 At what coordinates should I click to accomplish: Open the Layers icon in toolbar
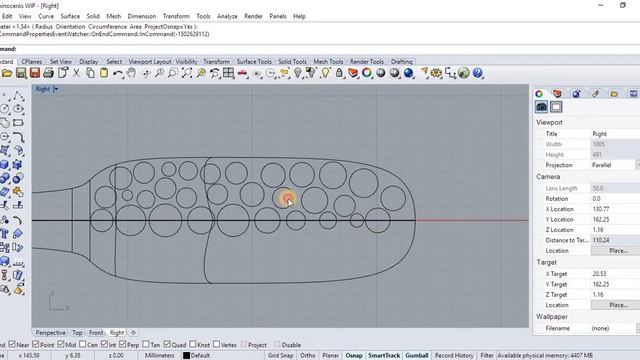tap(353, 73)
